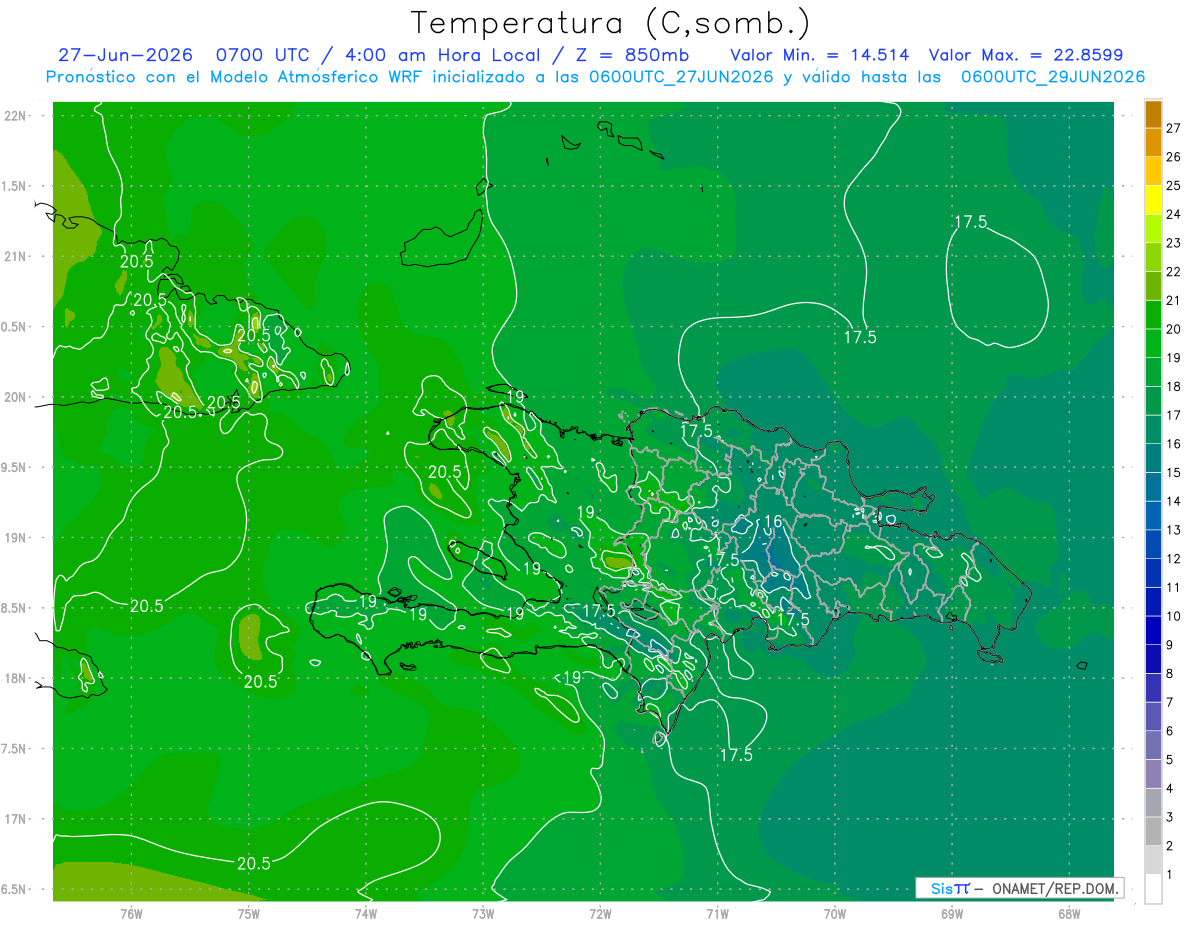The height and width of the screenshot is (927, 1200).
Task: Click legend value '11'
Action: 1174,588
